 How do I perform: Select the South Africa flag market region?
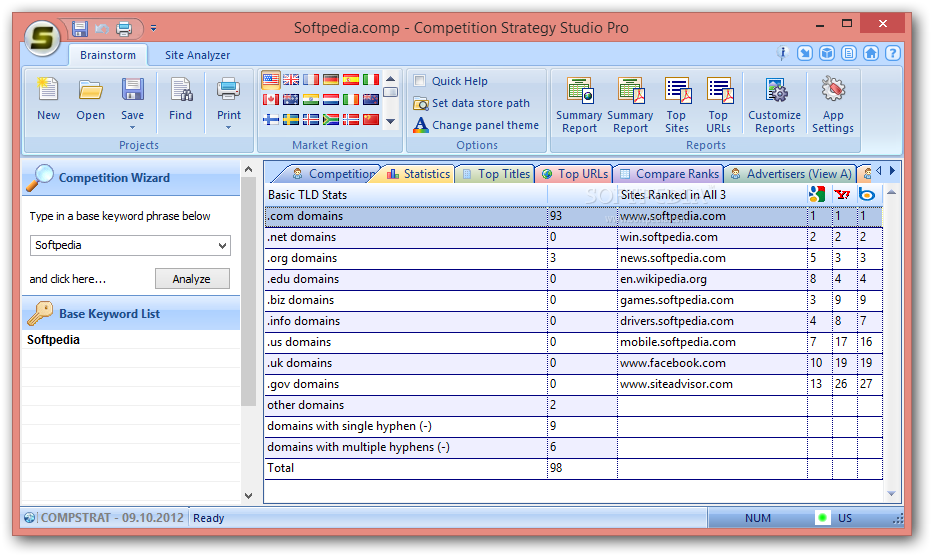click(x=331, y=120)
